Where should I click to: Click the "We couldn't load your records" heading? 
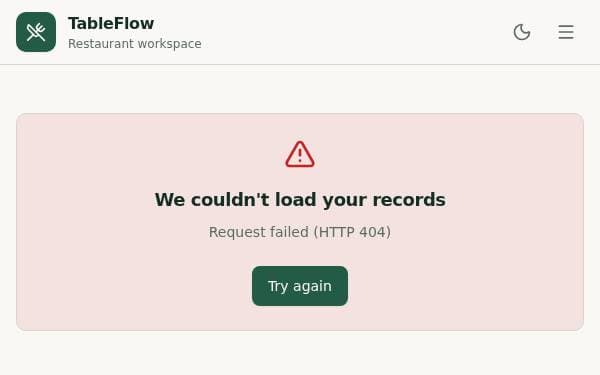pyautogui.click(x=300, y=200)
